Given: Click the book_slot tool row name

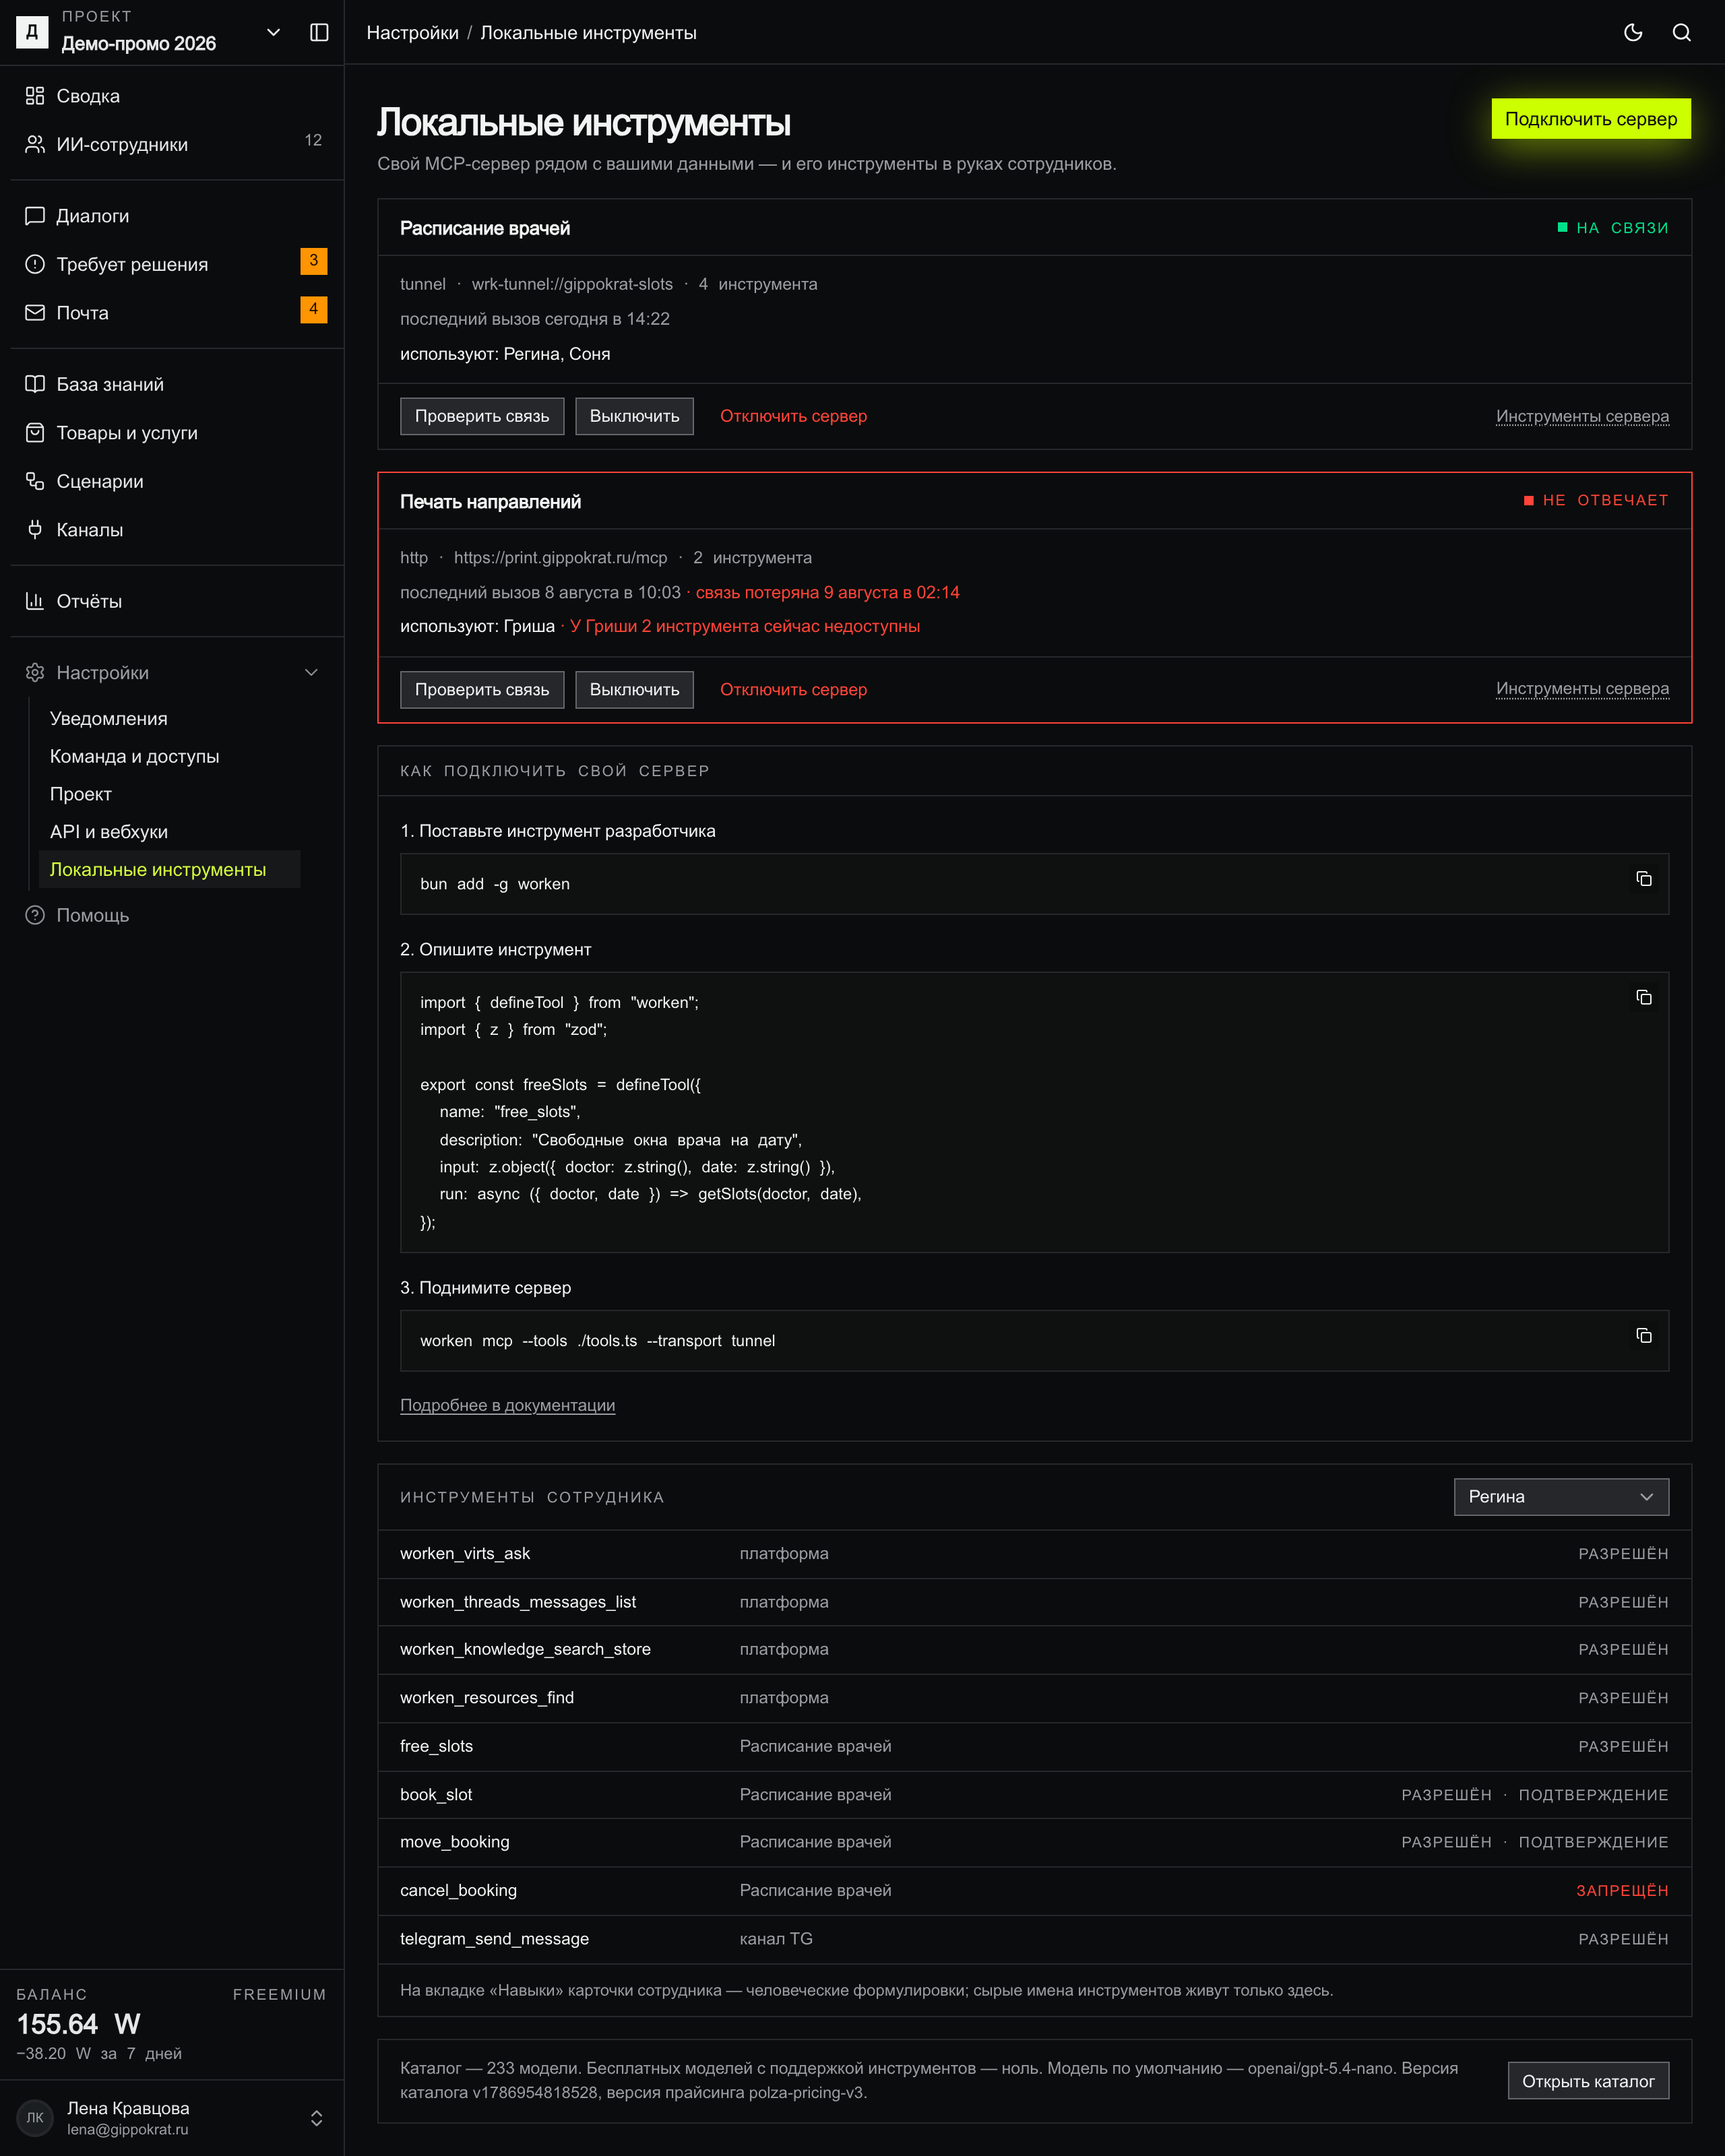Looking at the screenshot, I should [x=436, y=1794].
